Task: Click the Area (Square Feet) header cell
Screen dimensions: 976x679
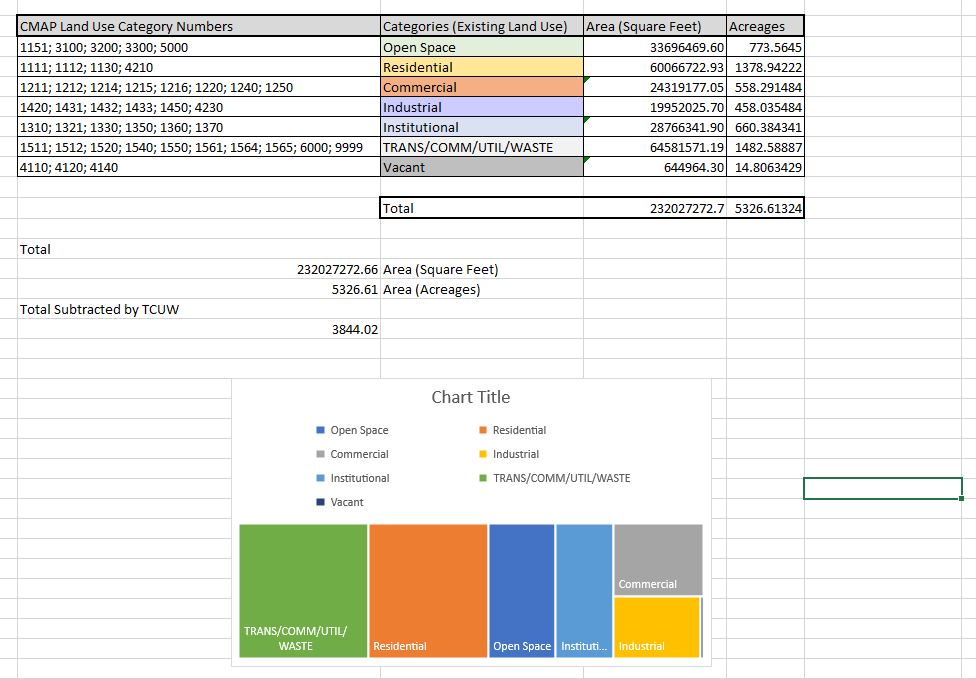Action: [655, 26]
